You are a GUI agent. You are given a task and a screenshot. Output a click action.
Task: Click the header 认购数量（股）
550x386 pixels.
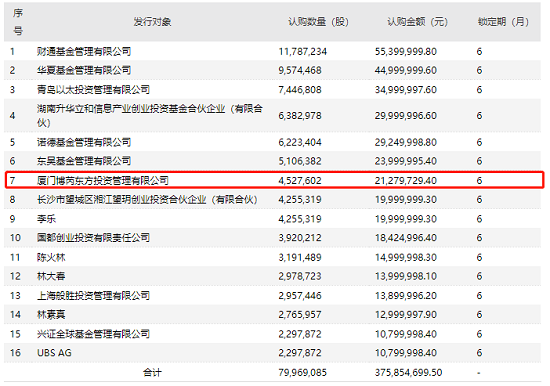[318, 22]
